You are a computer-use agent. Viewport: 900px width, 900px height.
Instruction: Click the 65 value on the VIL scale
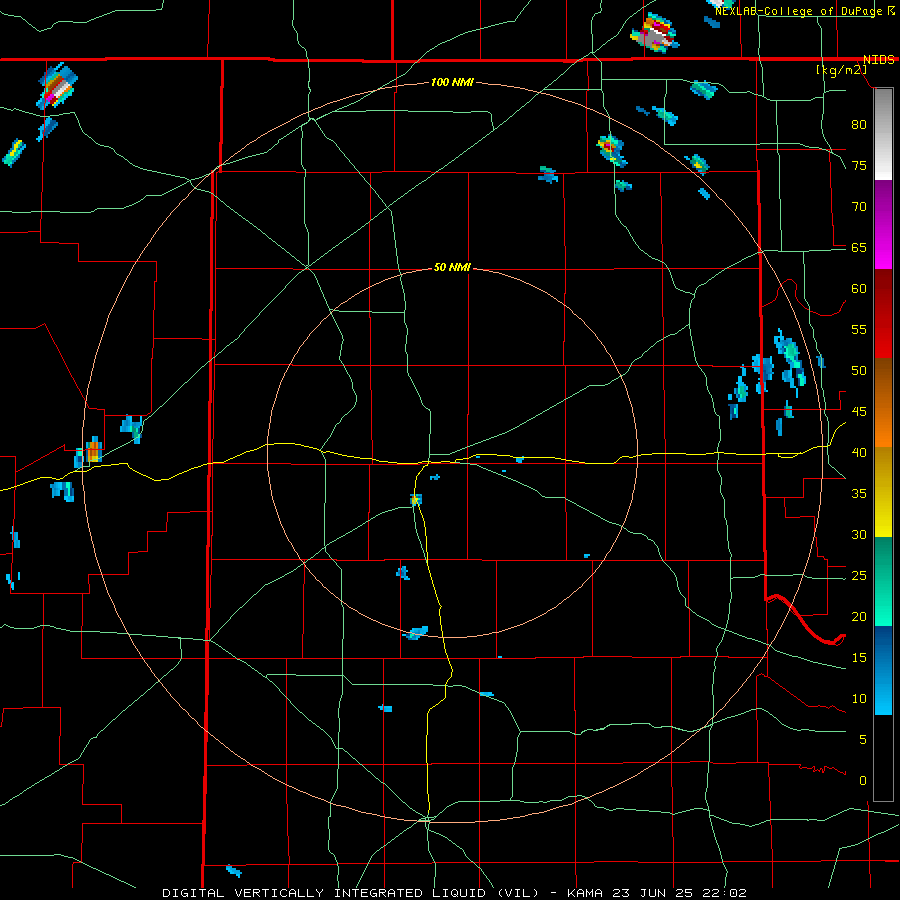[x=859, y=247]
